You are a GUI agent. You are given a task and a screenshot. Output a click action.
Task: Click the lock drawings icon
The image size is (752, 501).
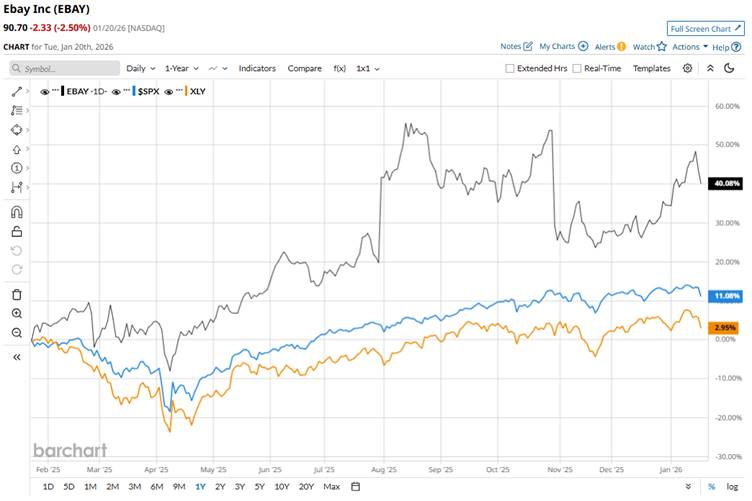[17, 231]
